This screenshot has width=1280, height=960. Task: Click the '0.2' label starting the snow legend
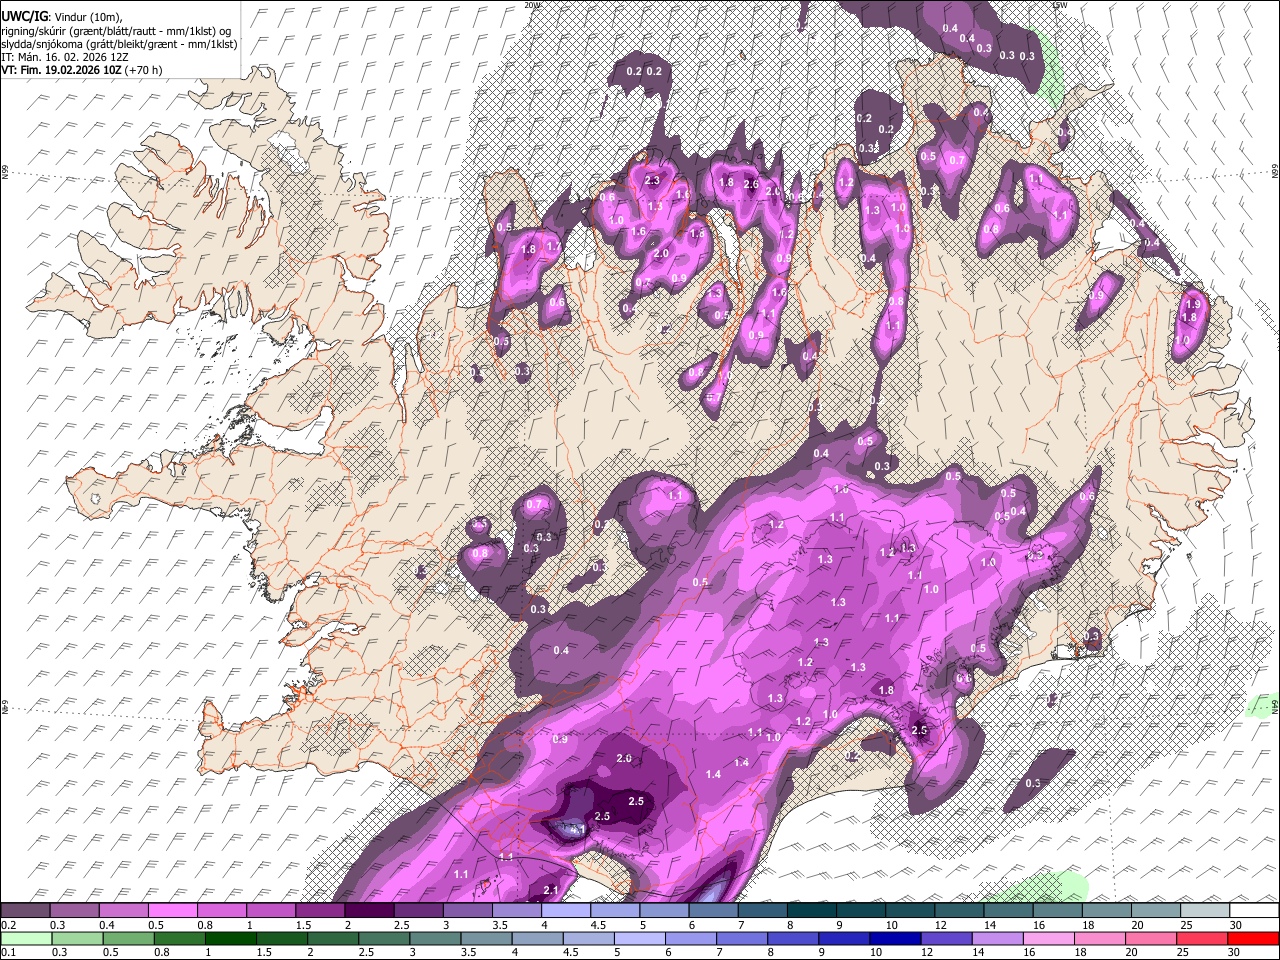point(8,925)
